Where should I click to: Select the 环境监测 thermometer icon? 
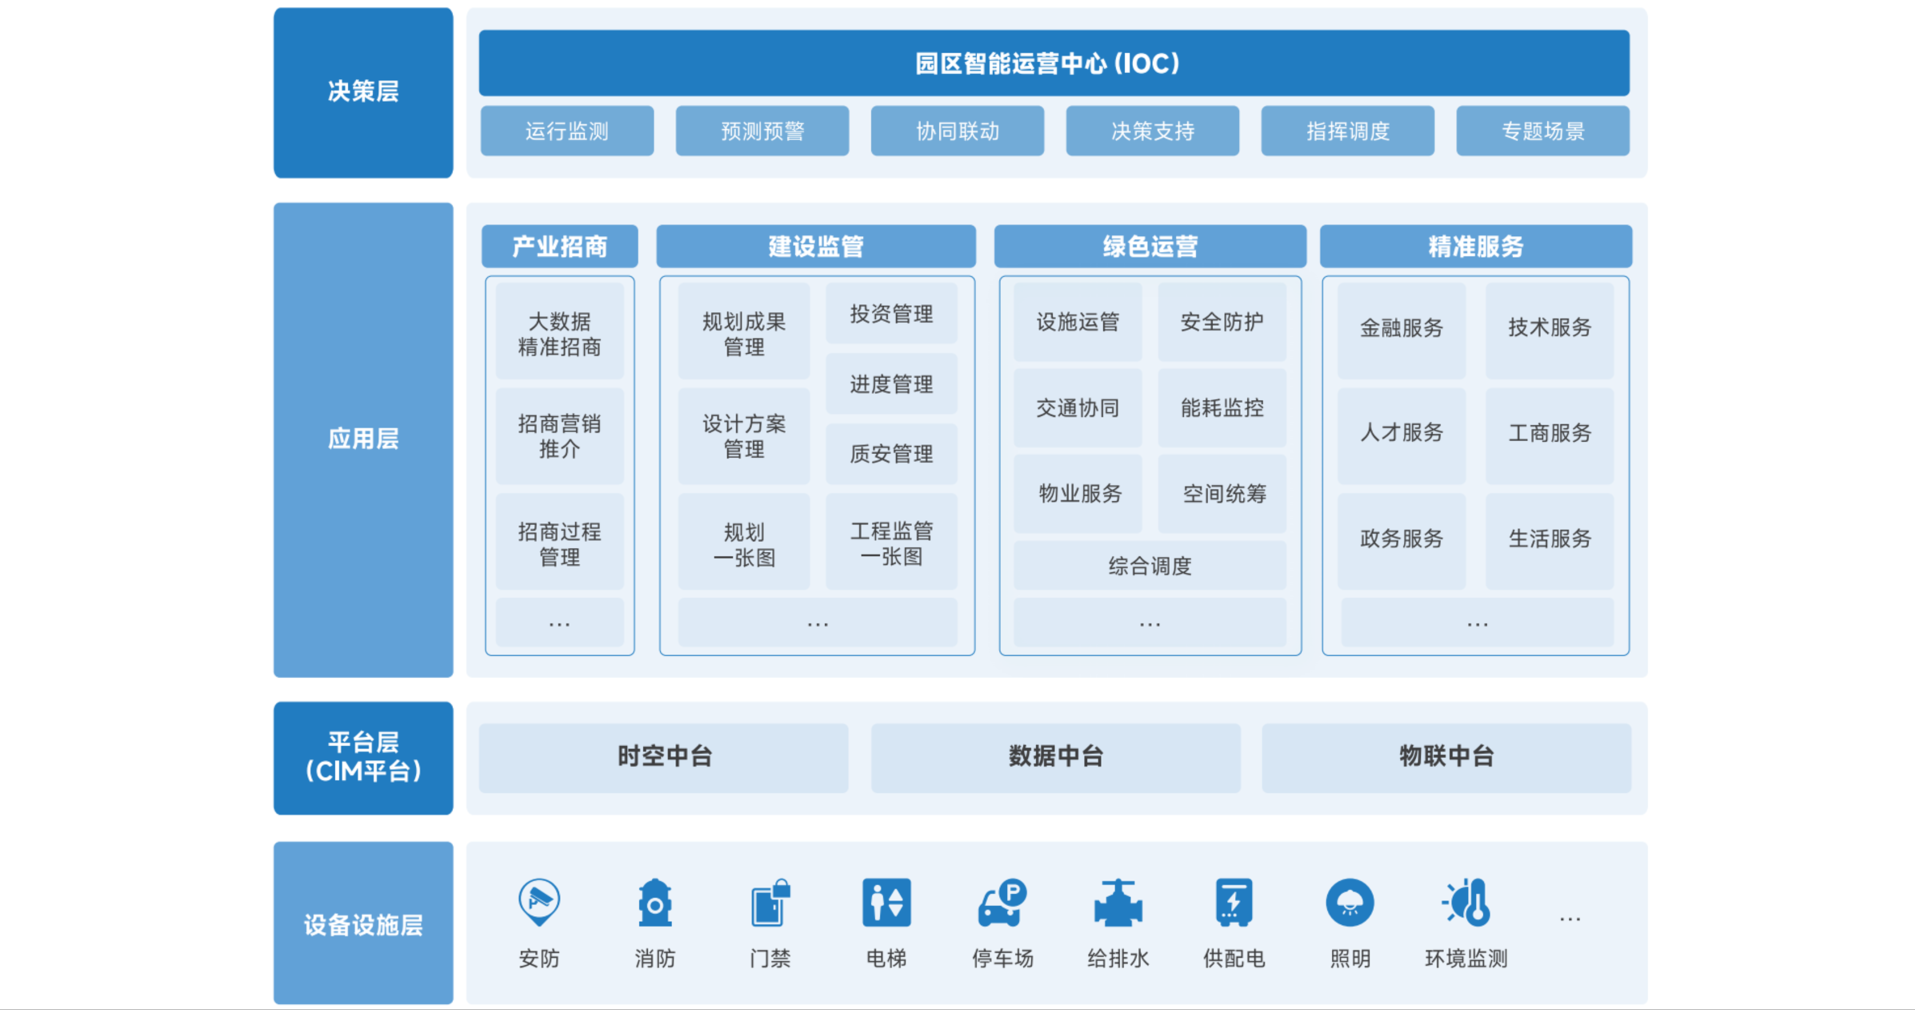coord(1466,903)
